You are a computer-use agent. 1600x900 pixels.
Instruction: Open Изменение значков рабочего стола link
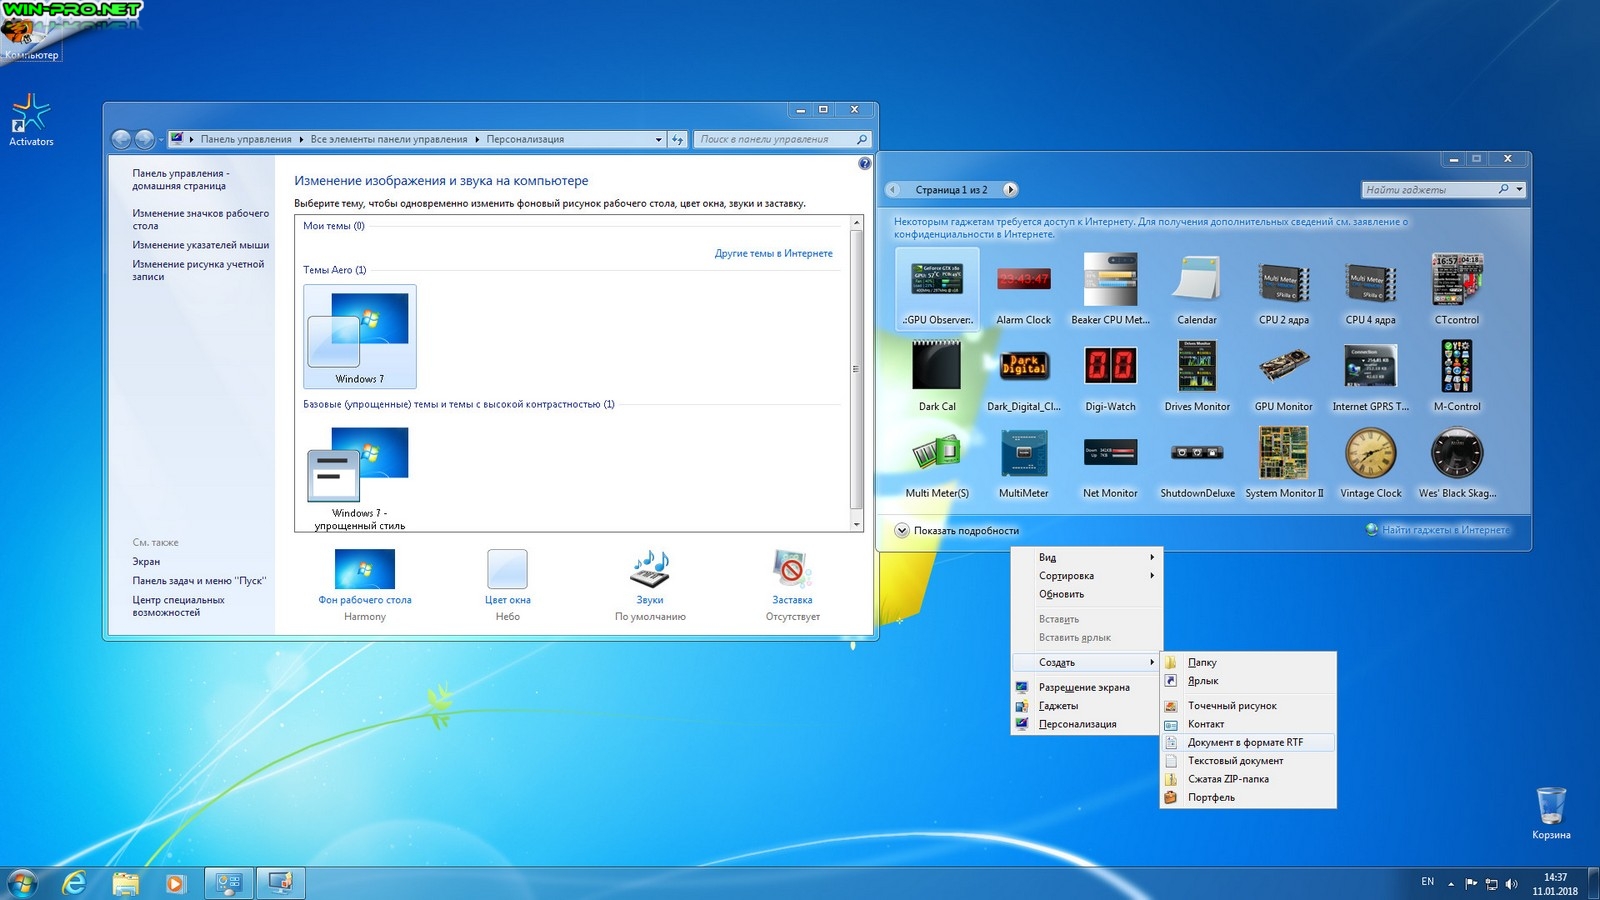pyautogui.click(x=201, y=219)
